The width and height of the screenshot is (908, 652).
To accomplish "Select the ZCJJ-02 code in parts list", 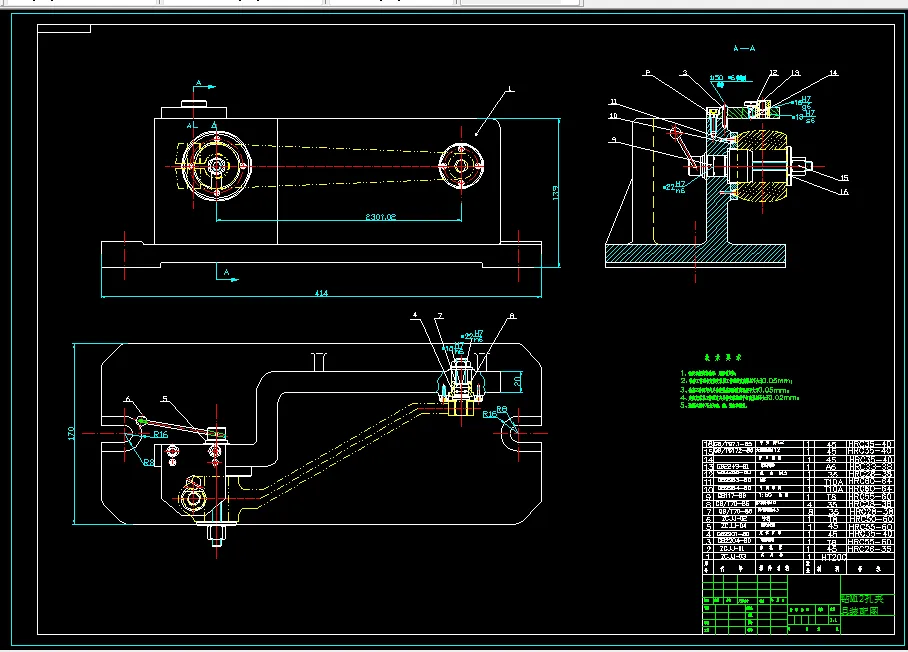I will coord(734,519).
